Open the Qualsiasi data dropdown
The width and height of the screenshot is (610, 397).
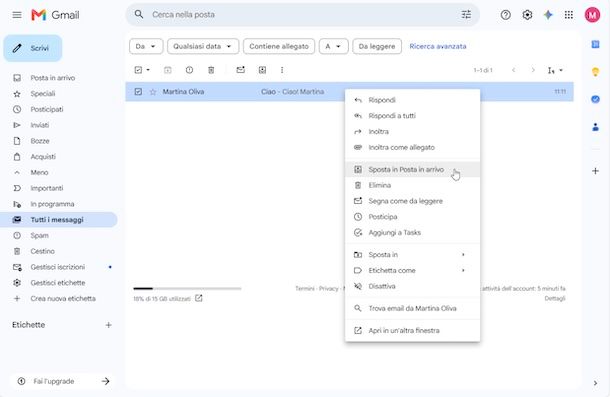pyautogui.click(x=203, y=46)
